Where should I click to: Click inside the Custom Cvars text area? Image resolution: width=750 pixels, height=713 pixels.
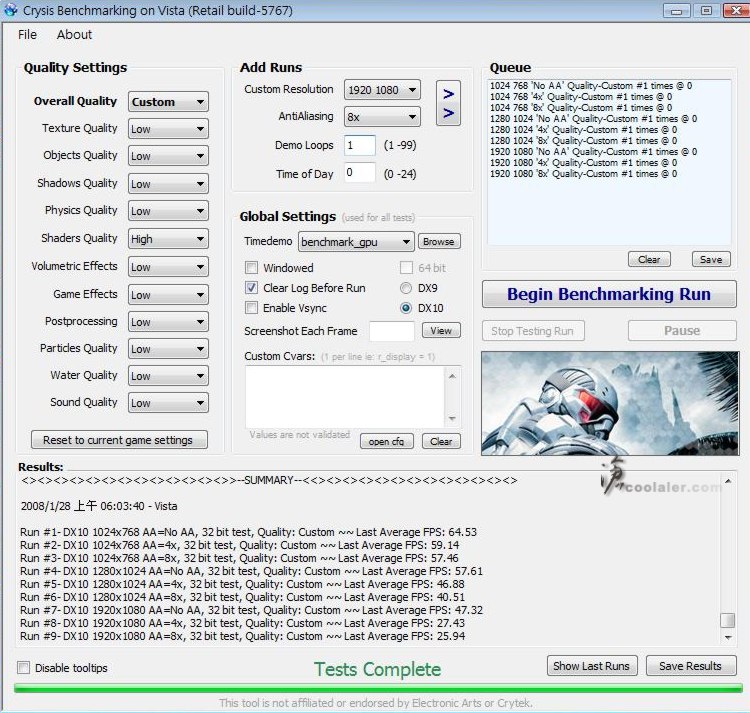pos(345,397)
